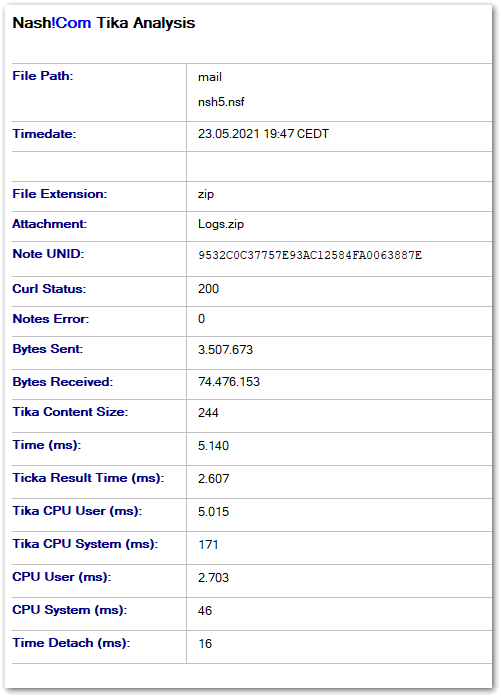This screenshot has height=697, width=501.
Task: Click the blue Com text in title
Action: pyautogui.click(x=73, y=23)
